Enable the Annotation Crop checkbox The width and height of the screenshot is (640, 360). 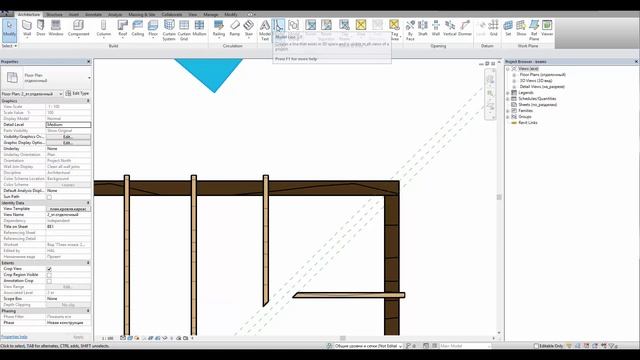[49, 281]
